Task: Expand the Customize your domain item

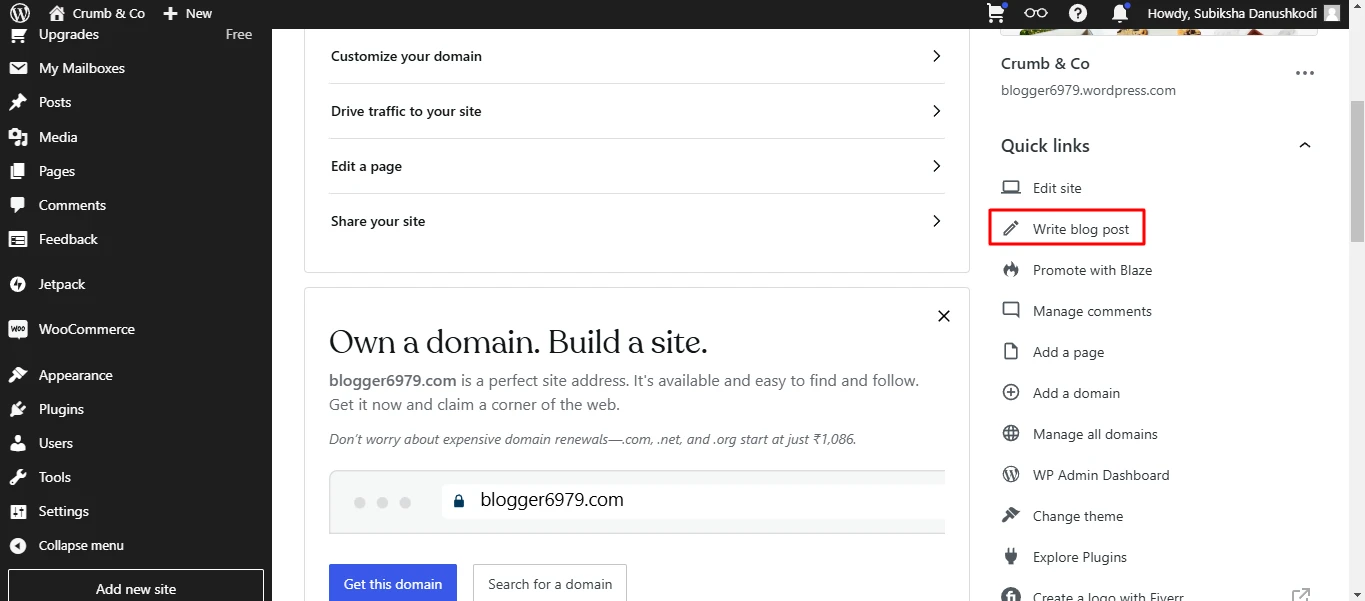Action: pos(636,57)
